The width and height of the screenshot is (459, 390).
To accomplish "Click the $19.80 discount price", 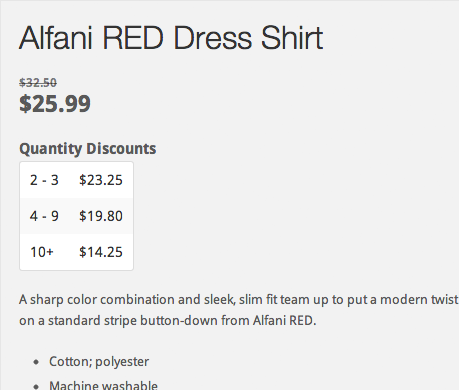I will pyautogui.click(x=101, y=216).
